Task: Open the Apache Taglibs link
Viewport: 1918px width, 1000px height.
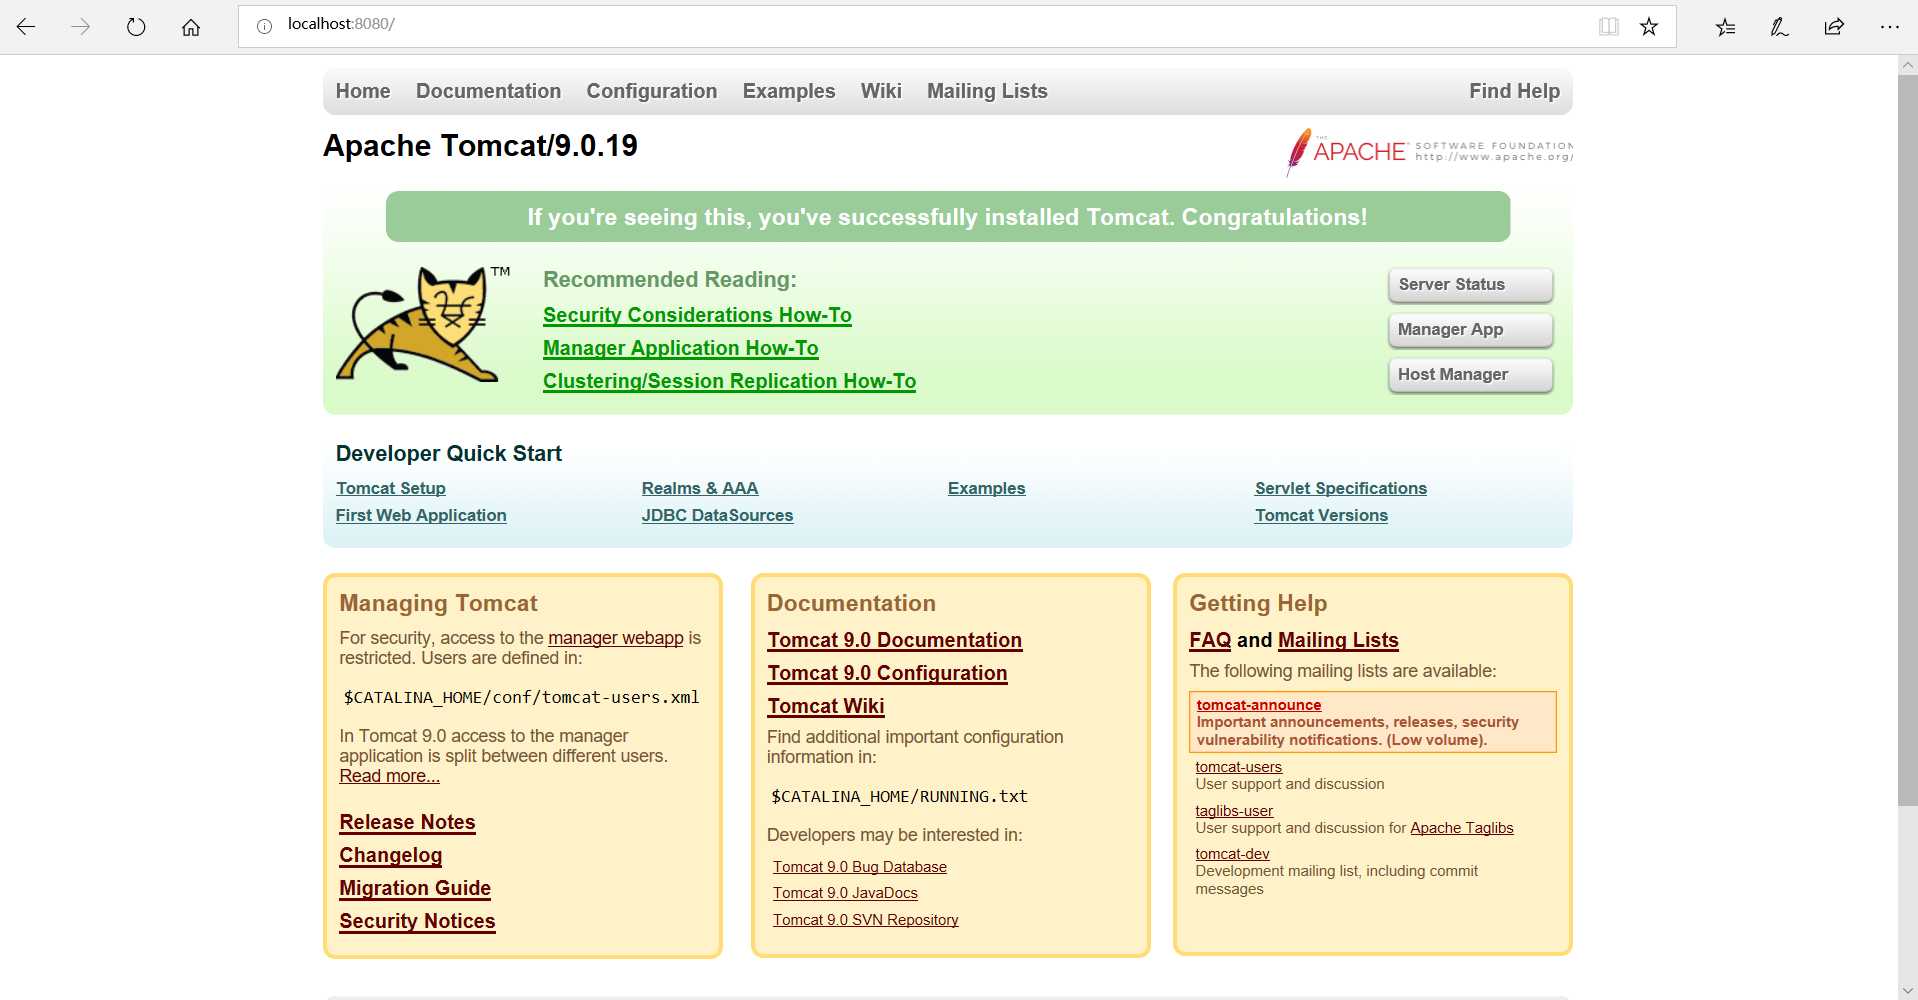Action: [x=1461, y=828]
